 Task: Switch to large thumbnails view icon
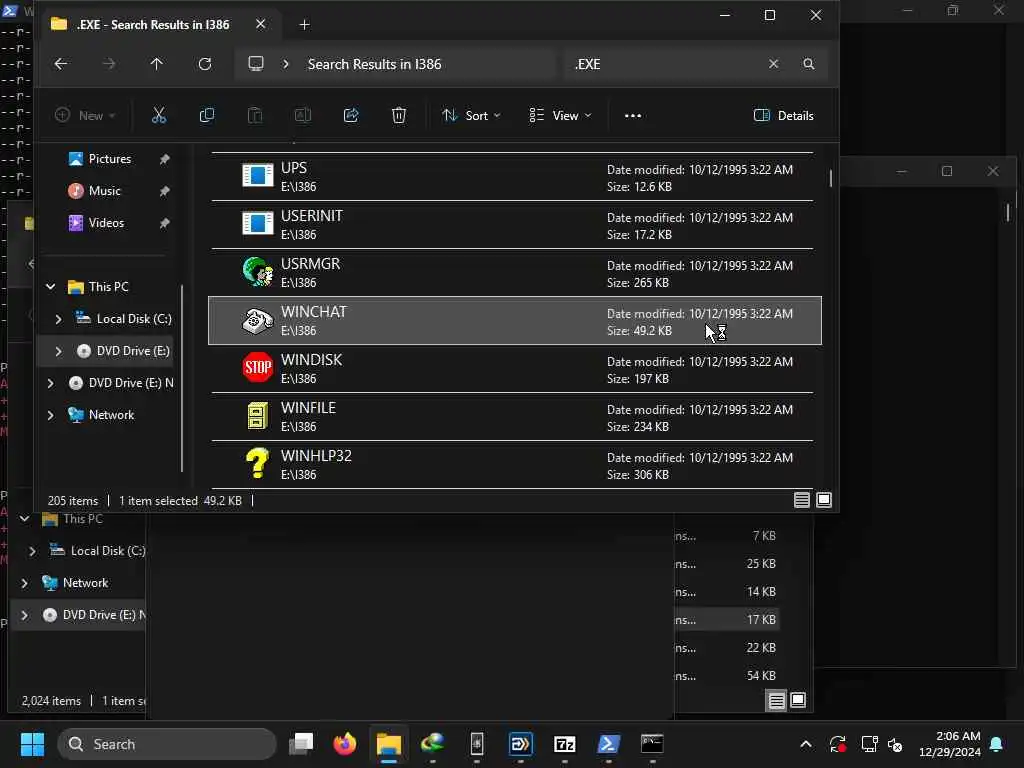[x=824, y=500]
